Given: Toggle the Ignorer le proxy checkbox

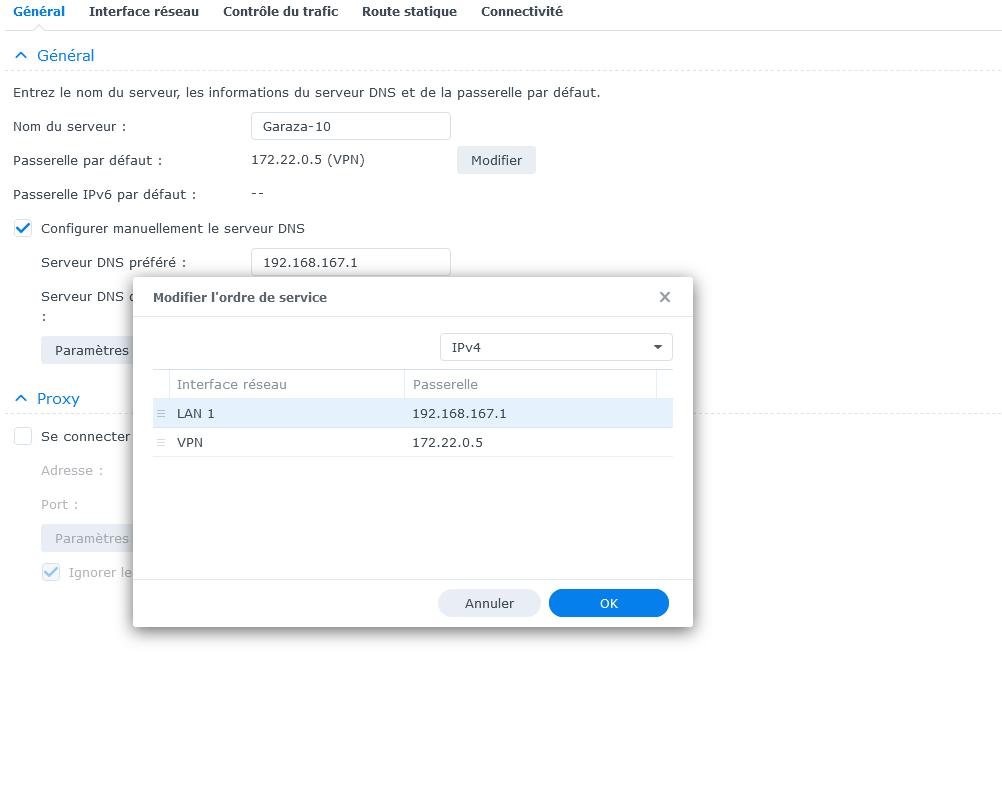Looking at the screenshot, I should (51, 572).
